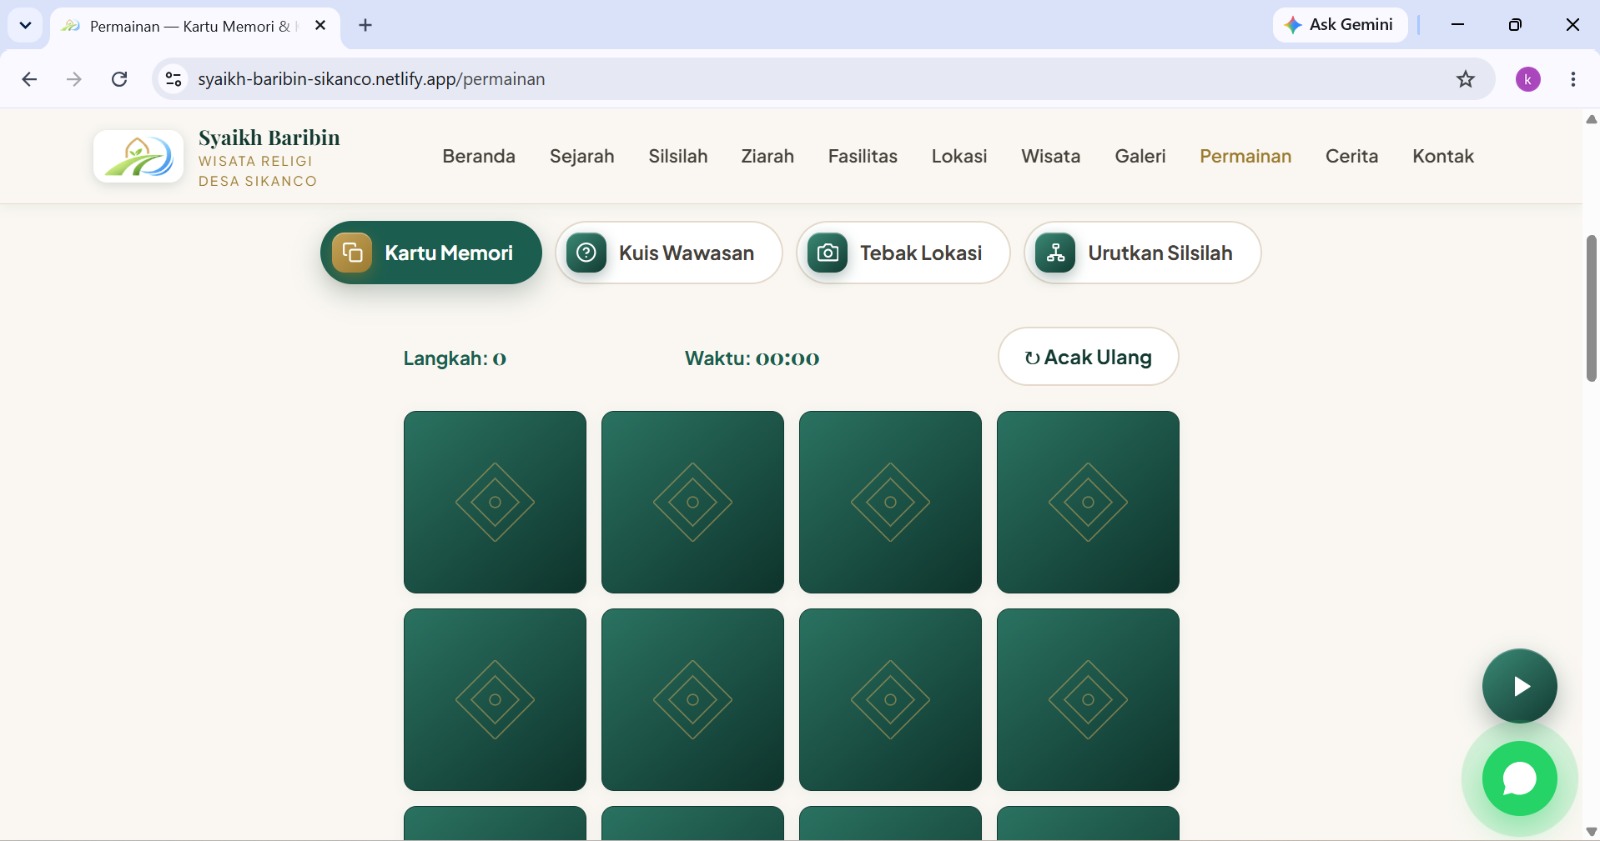The height and width of the screenshot is (841, 1600).
Task: Click the Kartu Memori cards icon
Action: tap(352, 253)
